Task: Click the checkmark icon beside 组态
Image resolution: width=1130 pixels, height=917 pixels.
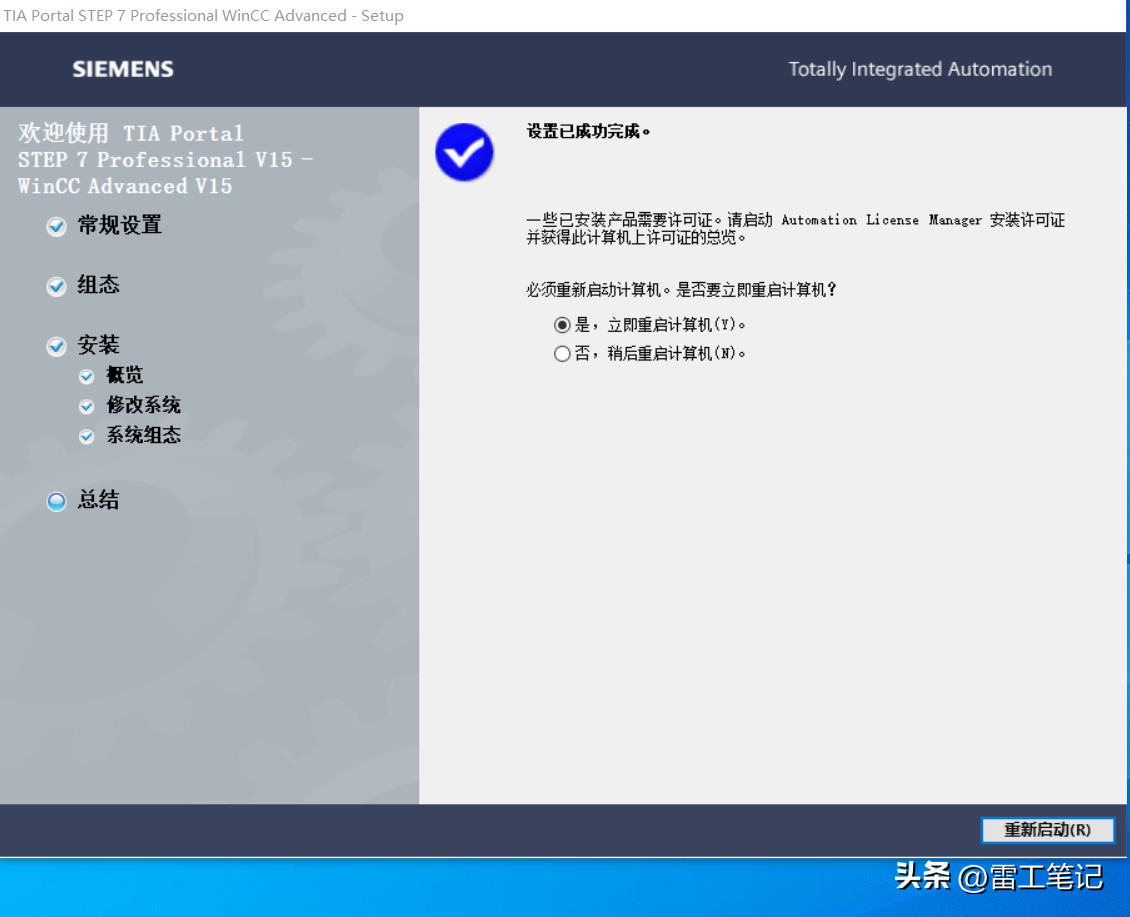Action: point(57,287)
